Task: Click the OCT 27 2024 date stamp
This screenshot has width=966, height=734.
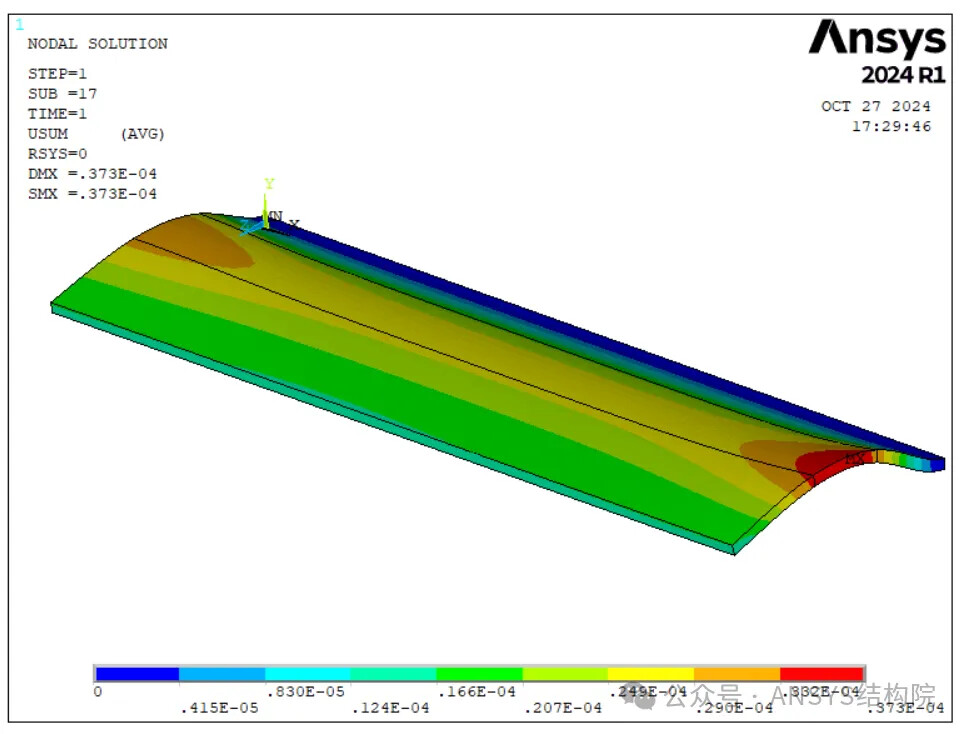Action: point(875,107)
